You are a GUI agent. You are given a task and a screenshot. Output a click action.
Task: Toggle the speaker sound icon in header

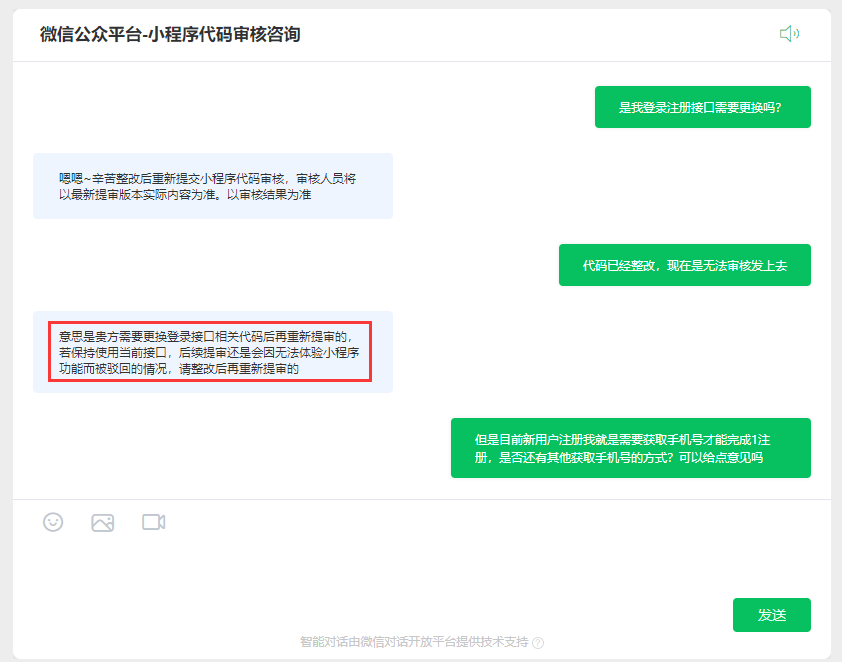[x=789, y=34]
